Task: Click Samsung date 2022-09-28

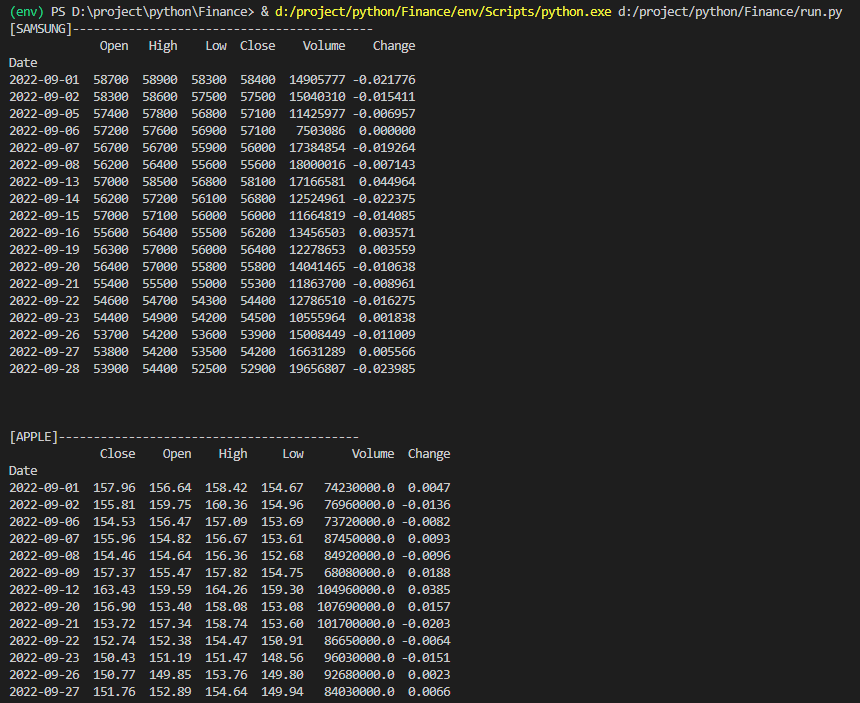Action: [44, 368]
